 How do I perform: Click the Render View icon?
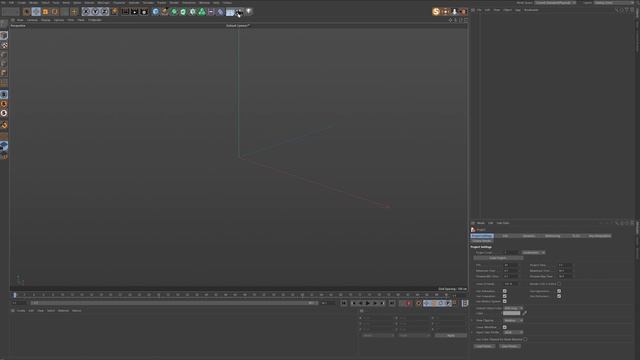(x=125, y=12)
